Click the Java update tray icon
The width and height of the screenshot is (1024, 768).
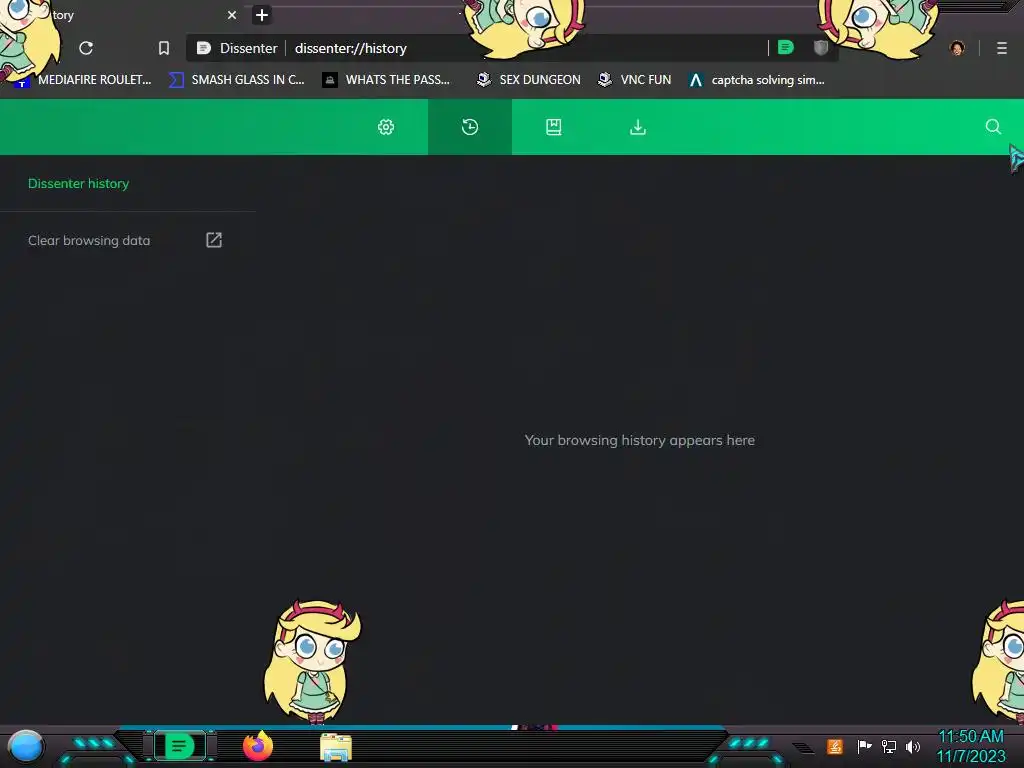(x=835, y=746)
